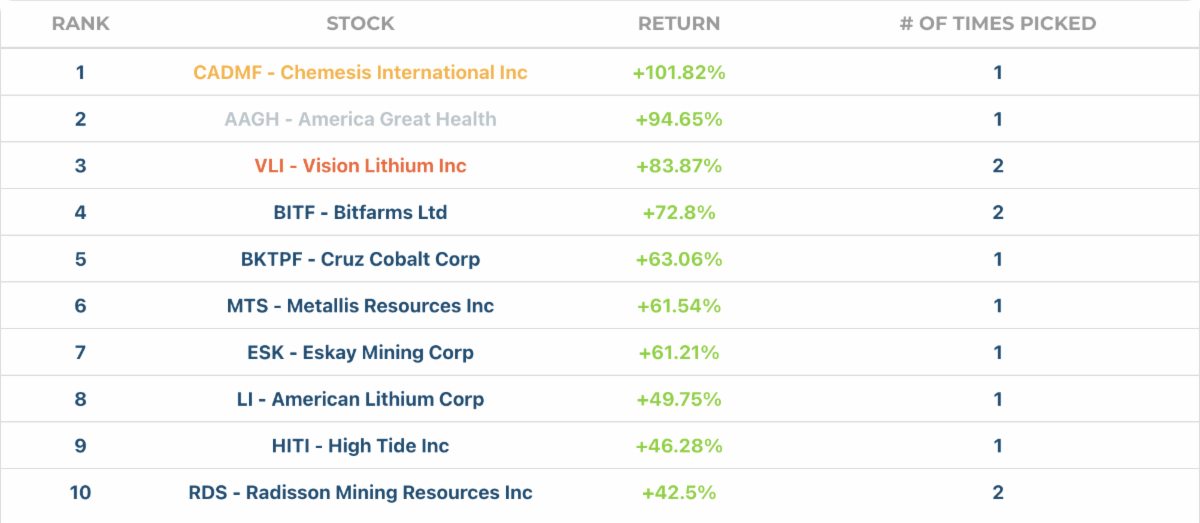
Task: Sort by RETURN column header
Action: tap(679, 23)
